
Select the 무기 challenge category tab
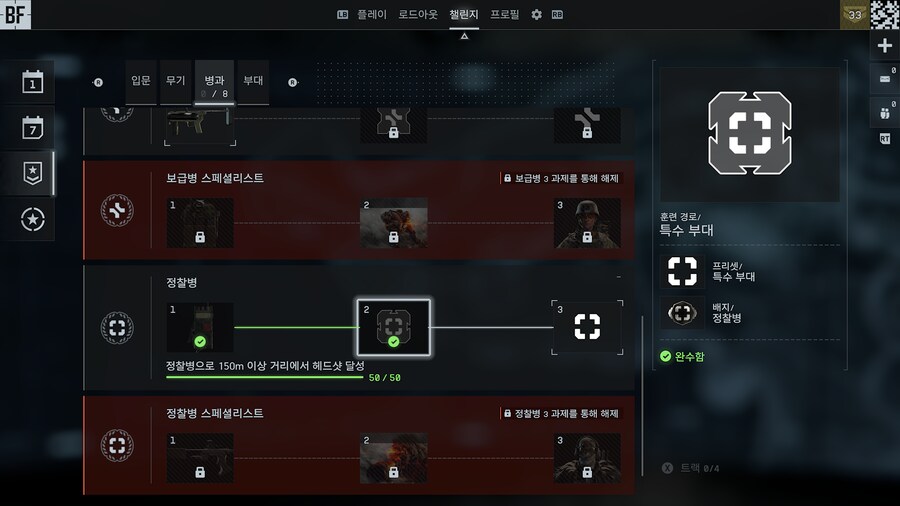tap(176, 81)
